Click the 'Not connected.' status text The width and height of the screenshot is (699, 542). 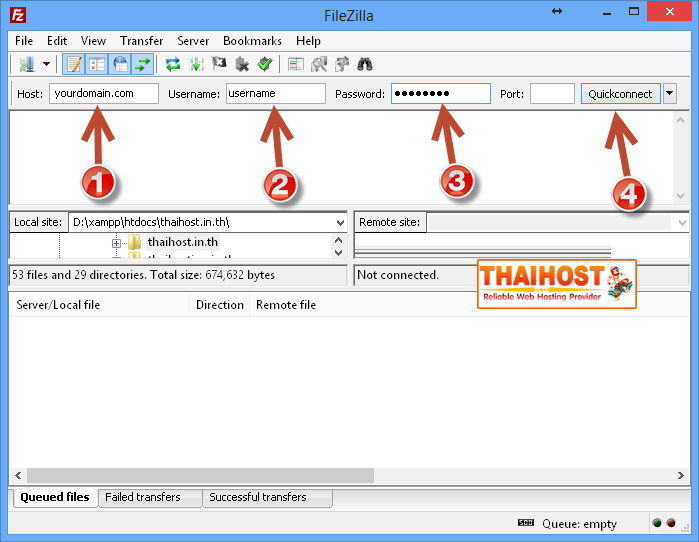(x=398, y=275)
